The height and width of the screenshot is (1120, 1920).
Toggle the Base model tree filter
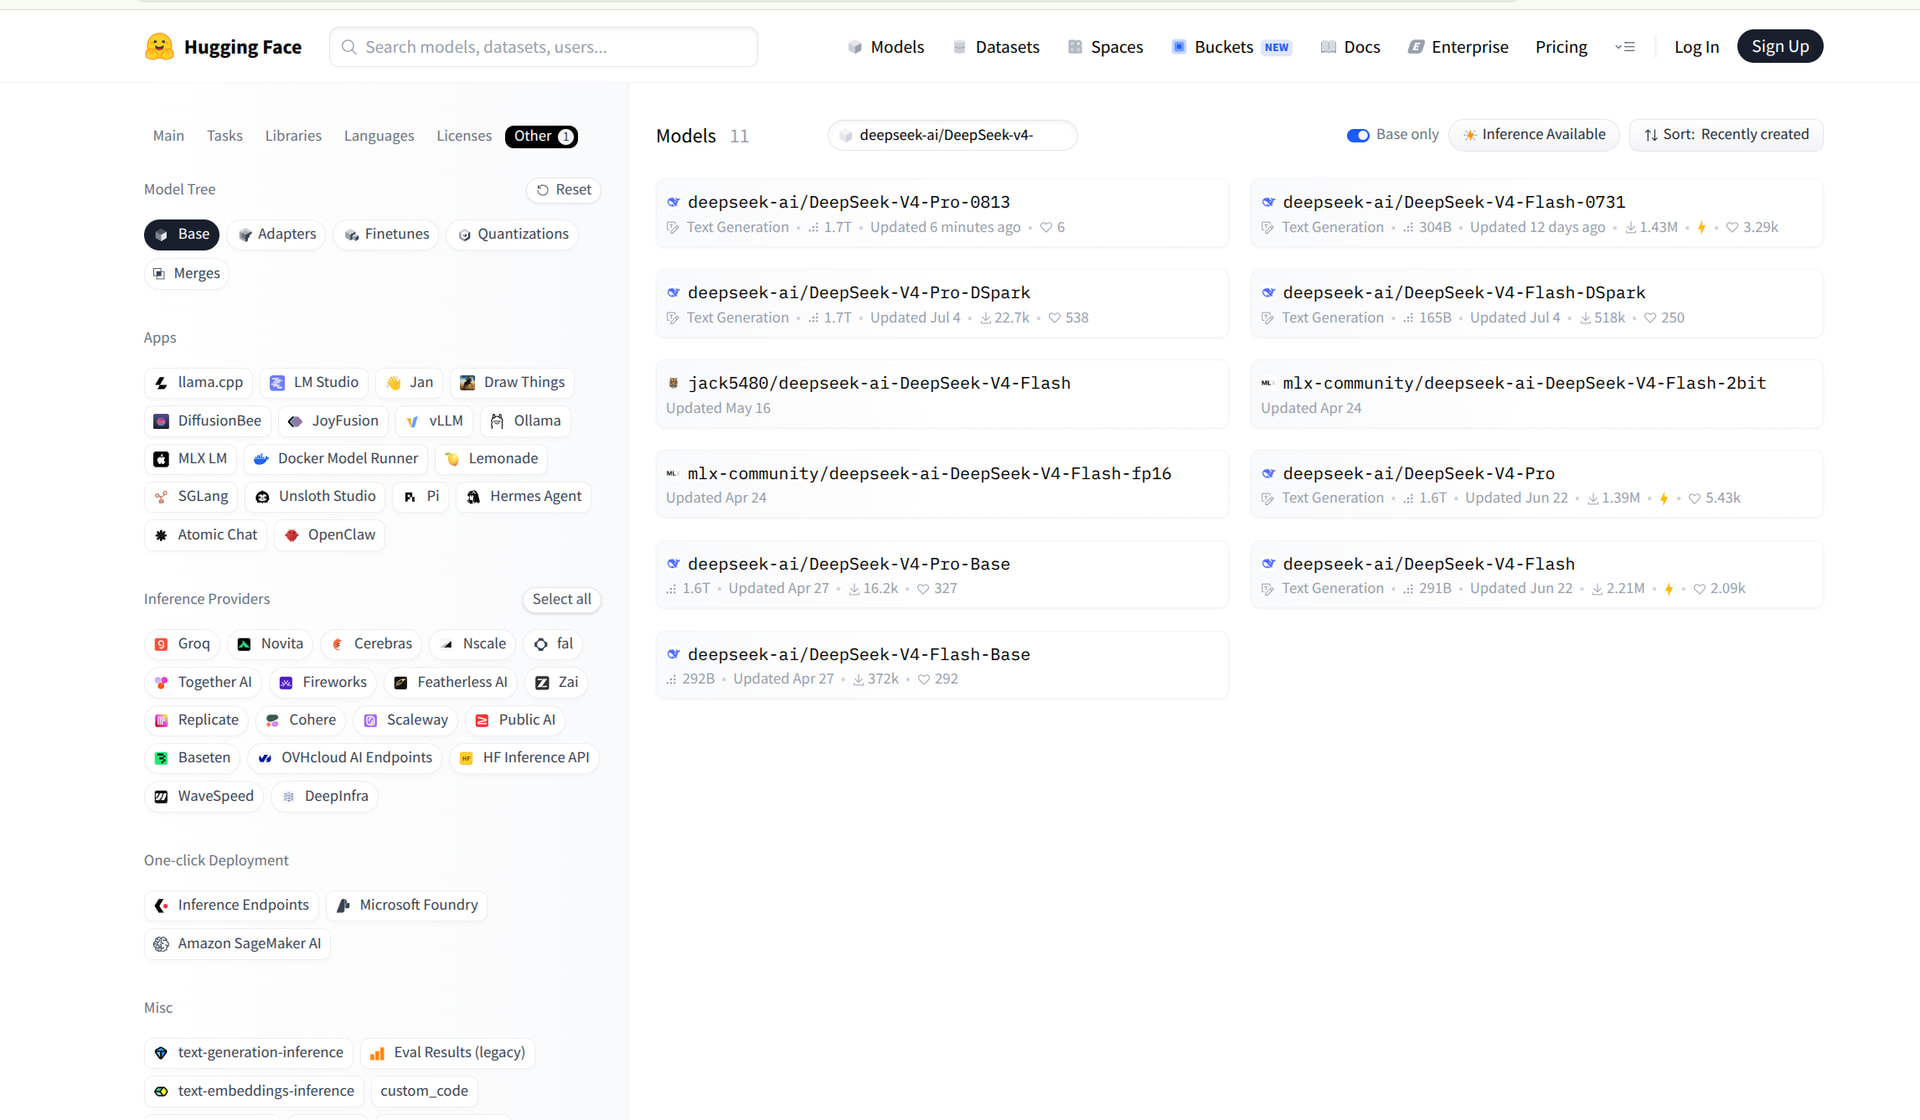click(x=182, y=234)
